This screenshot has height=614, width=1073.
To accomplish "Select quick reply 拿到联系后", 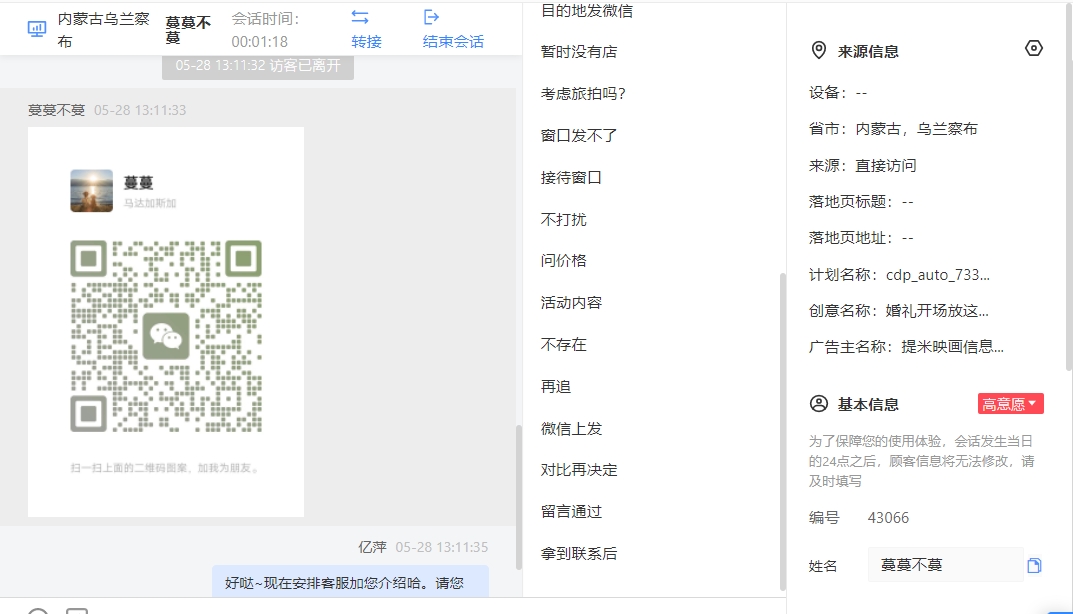I will coord(579,554).
